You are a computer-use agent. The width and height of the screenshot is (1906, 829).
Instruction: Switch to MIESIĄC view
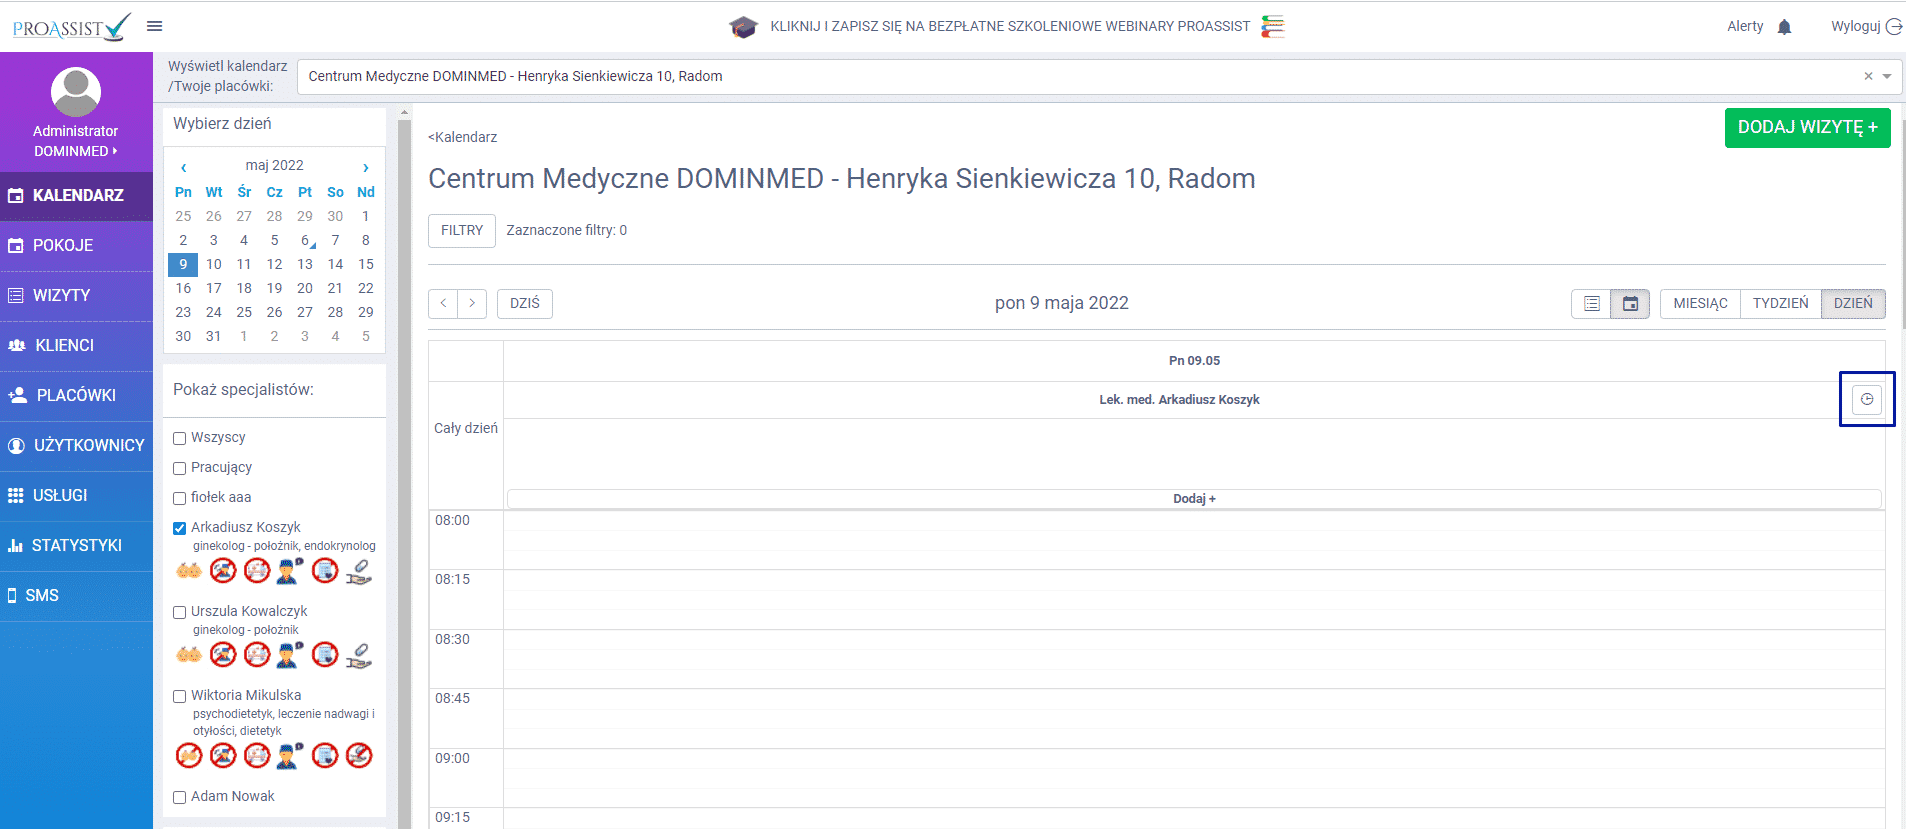click(1700, 303)
